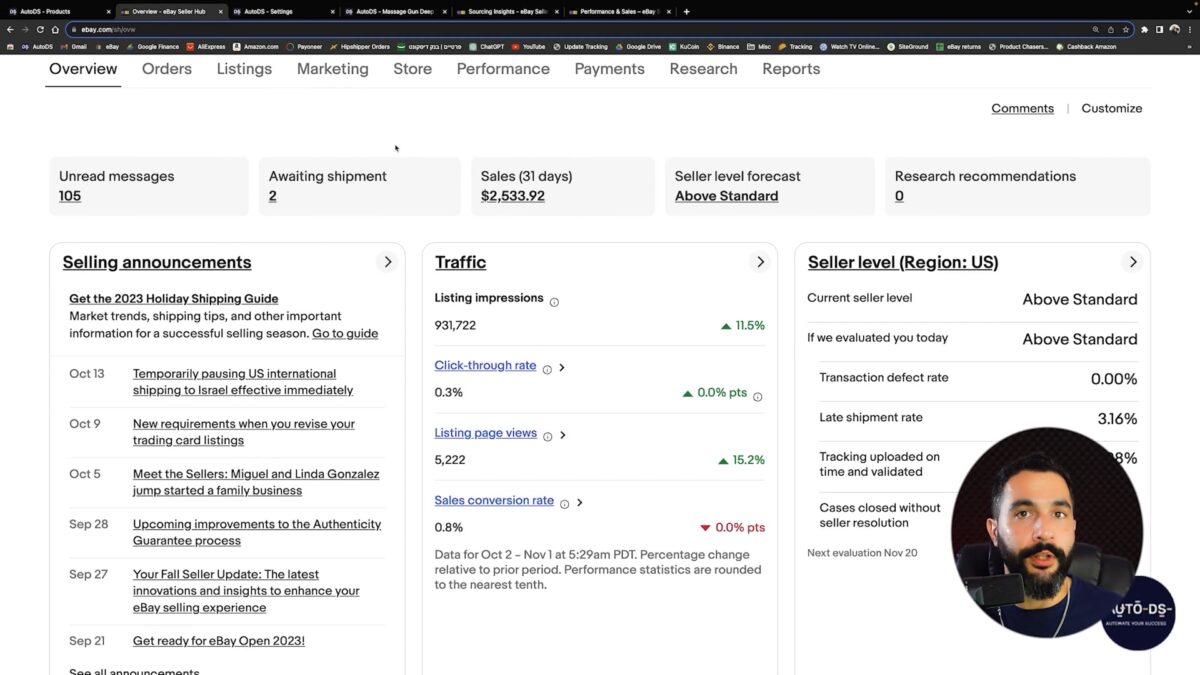Open trading card listings announcement
The width and height of the screenshot is (1200, 675).
point(244,432)
